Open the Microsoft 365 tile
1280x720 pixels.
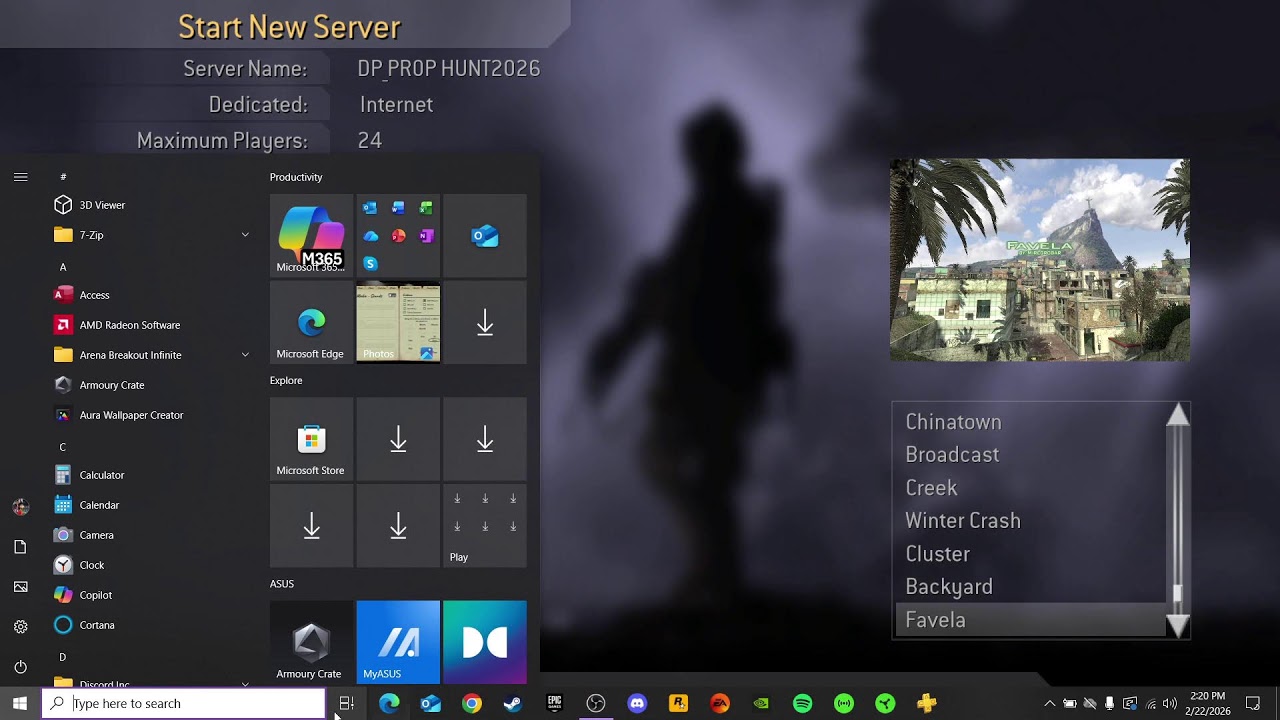point(311,235)
